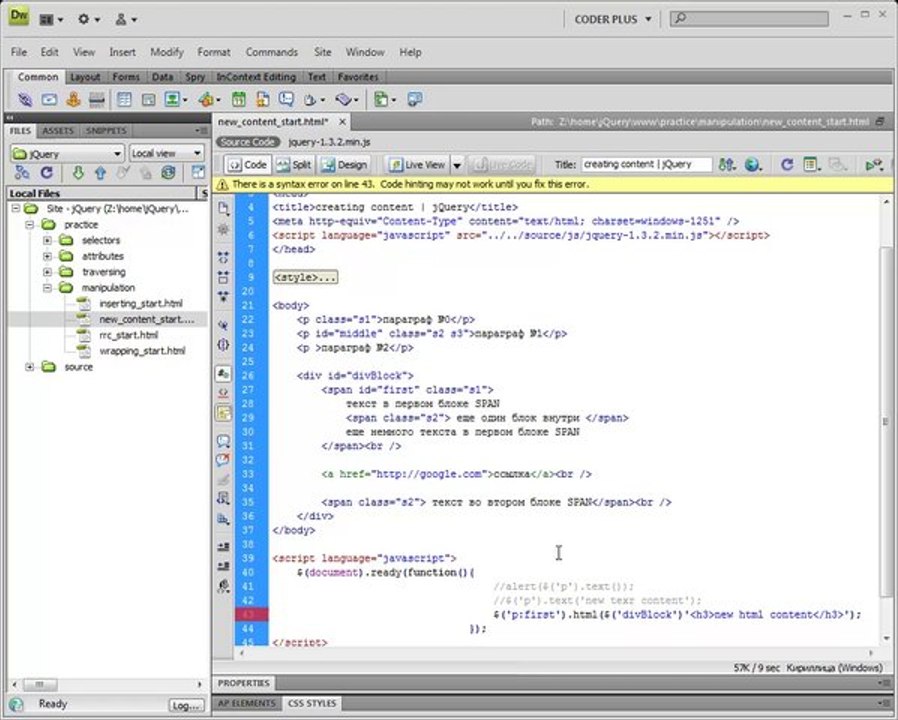Insert a Named Anchor

73,100
